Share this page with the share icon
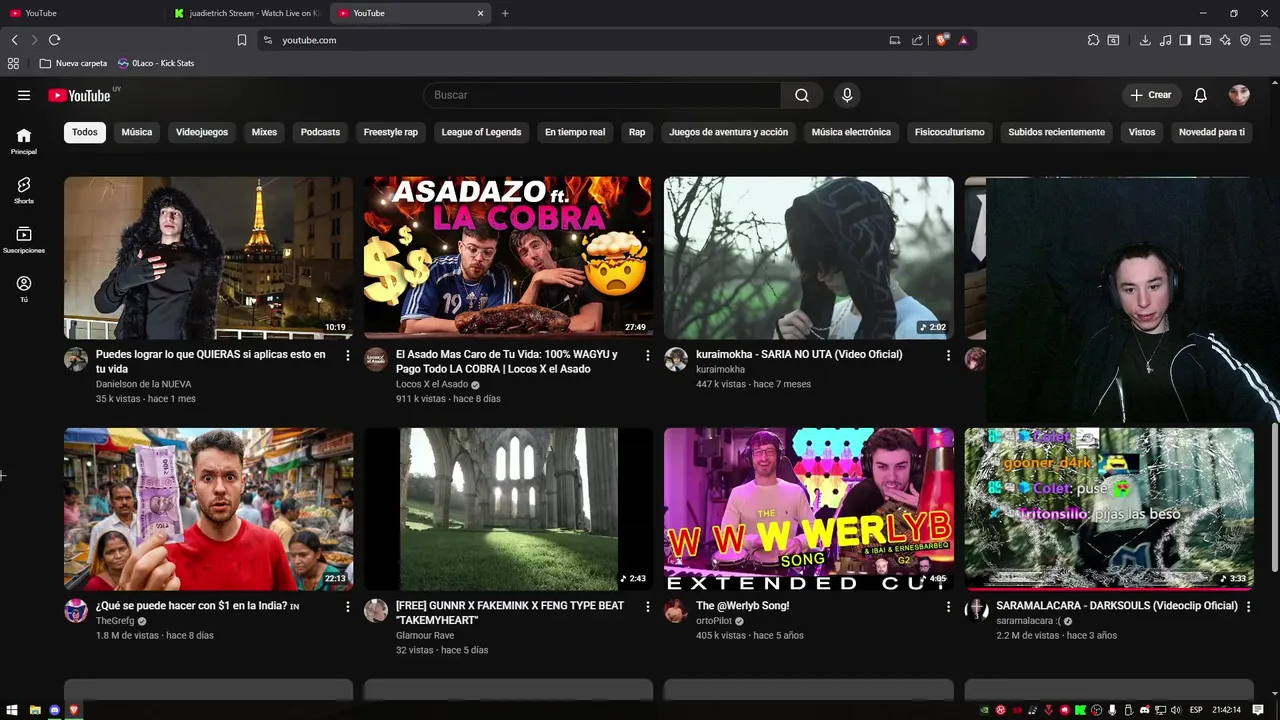Viewport: 1280px width, 720px height. [x=917, y=40]
